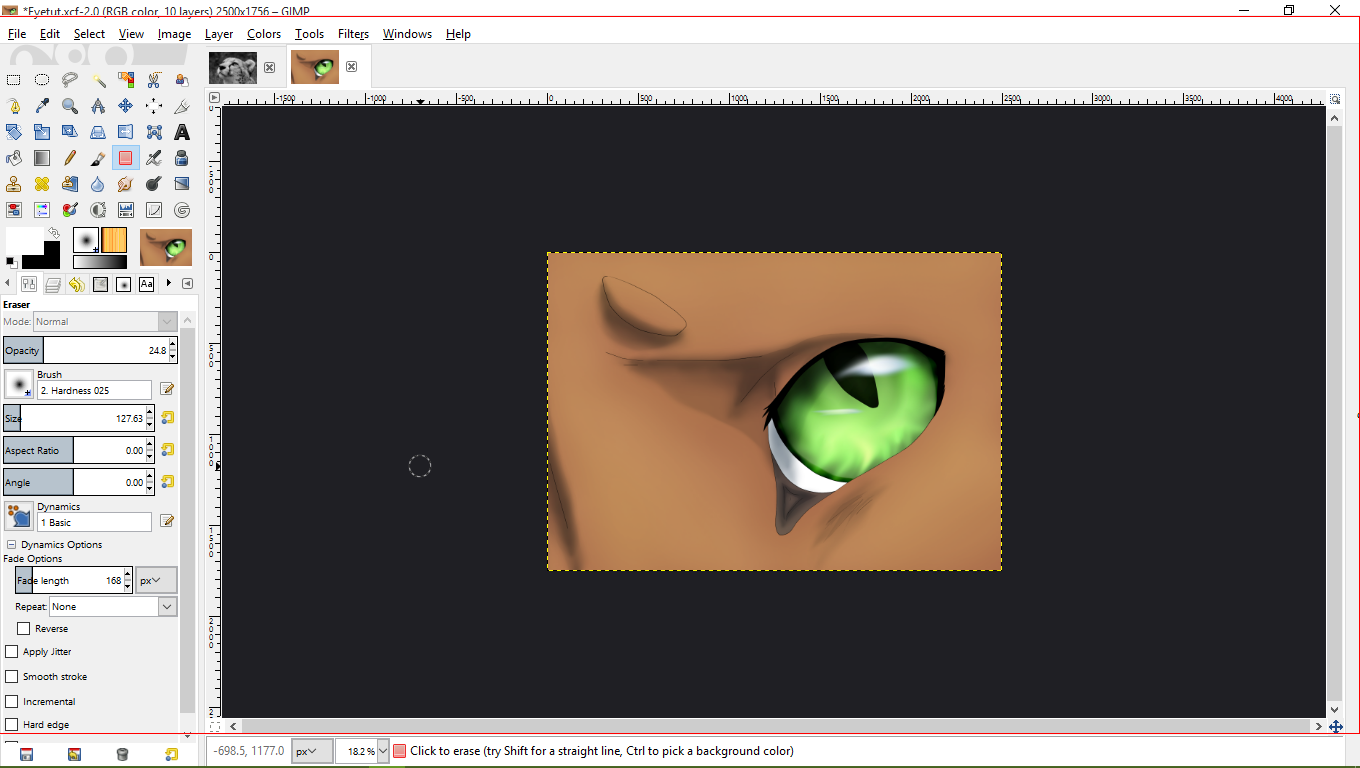This screenshot has width=1360, height=768.
Task: Select the Alignment tool
Action: (154, 106)
